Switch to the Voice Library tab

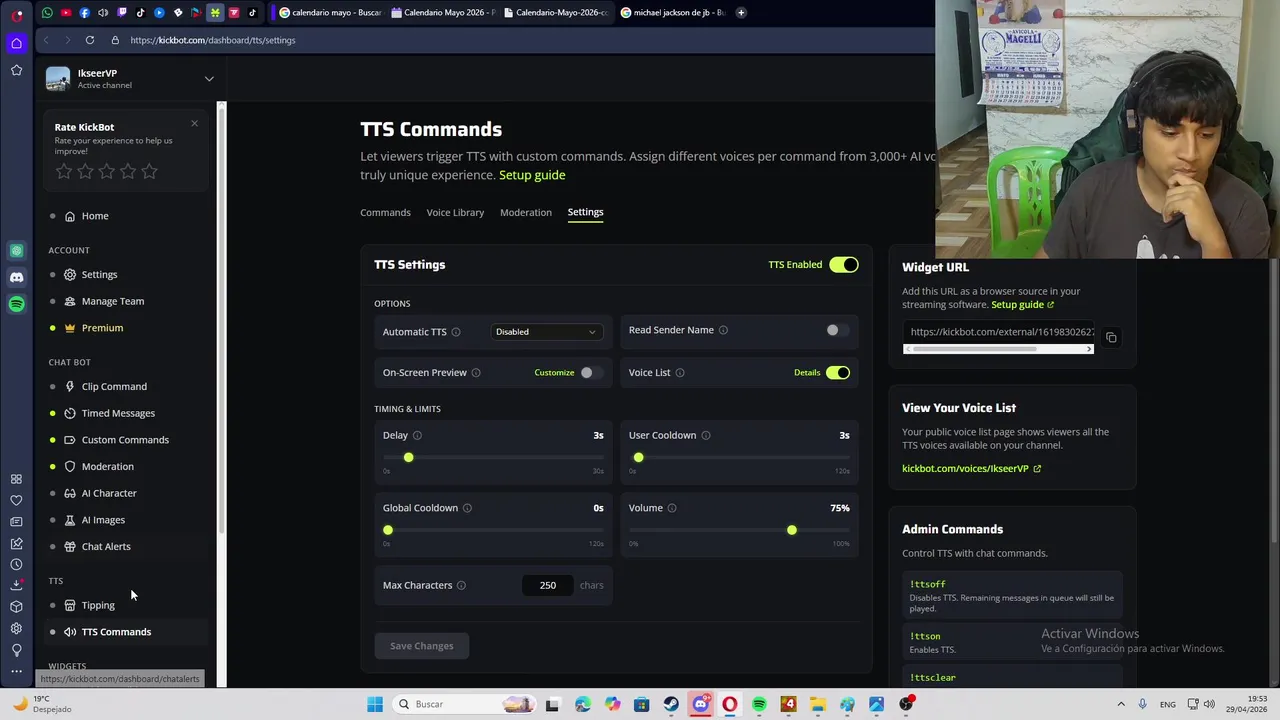[455, 212]
